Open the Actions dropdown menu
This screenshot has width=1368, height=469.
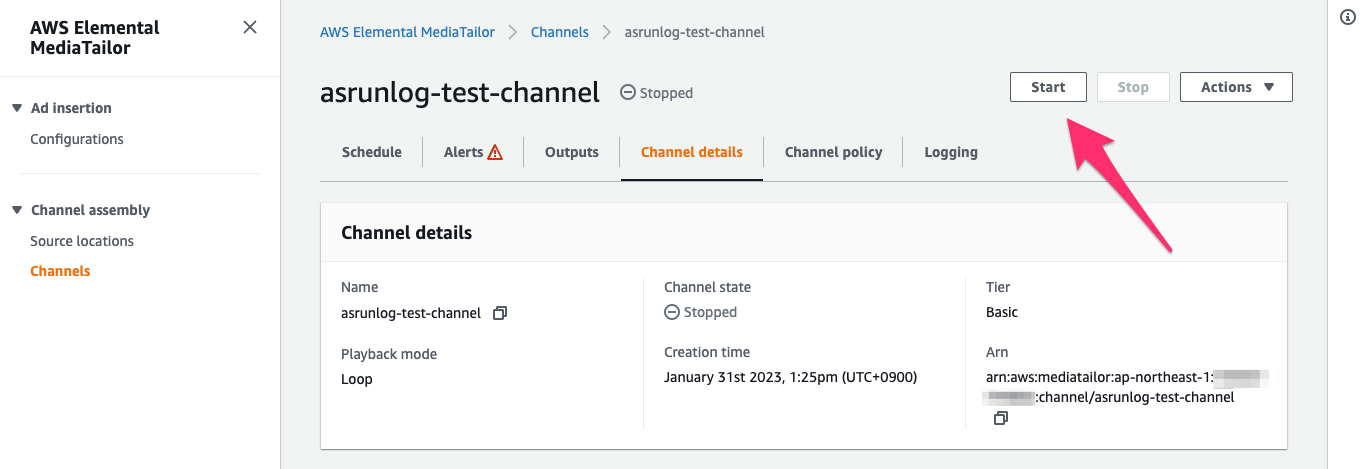(x=1236, y=87)
